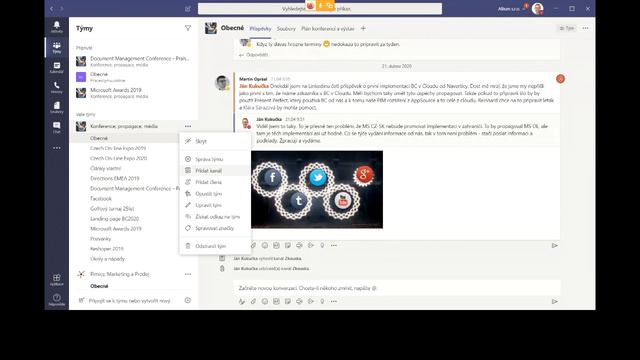This screenshot has width=640, height=360.
Task: Add a new tab with the plus icon
Action: point(363,28)
